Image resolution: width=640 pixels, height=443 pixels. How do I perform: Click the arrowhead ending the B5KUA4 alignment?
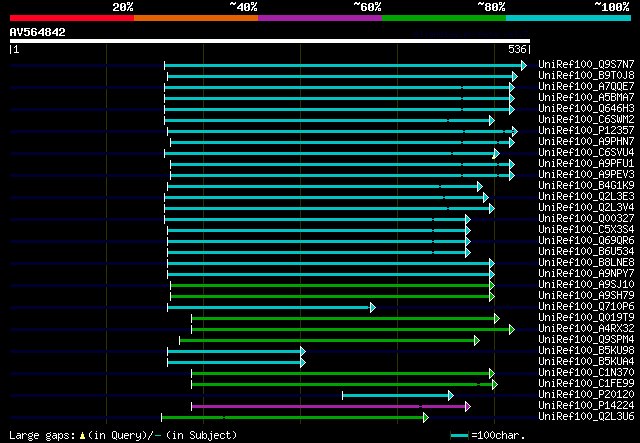tap(303, 362)
